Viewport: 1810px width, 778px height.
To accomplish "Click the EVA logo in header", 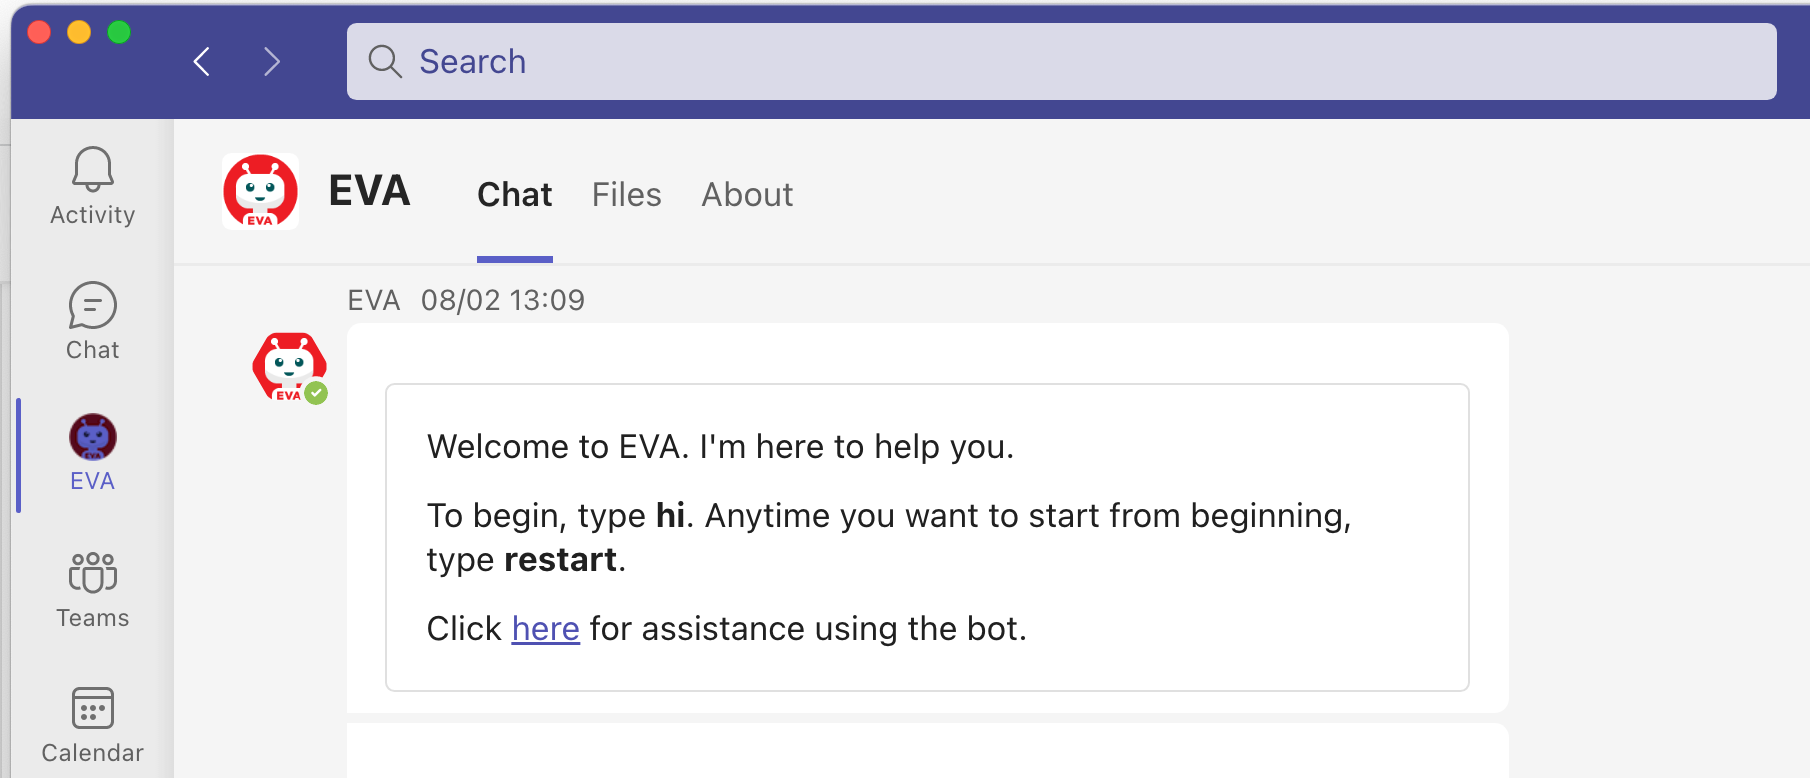I will [260, 191].
